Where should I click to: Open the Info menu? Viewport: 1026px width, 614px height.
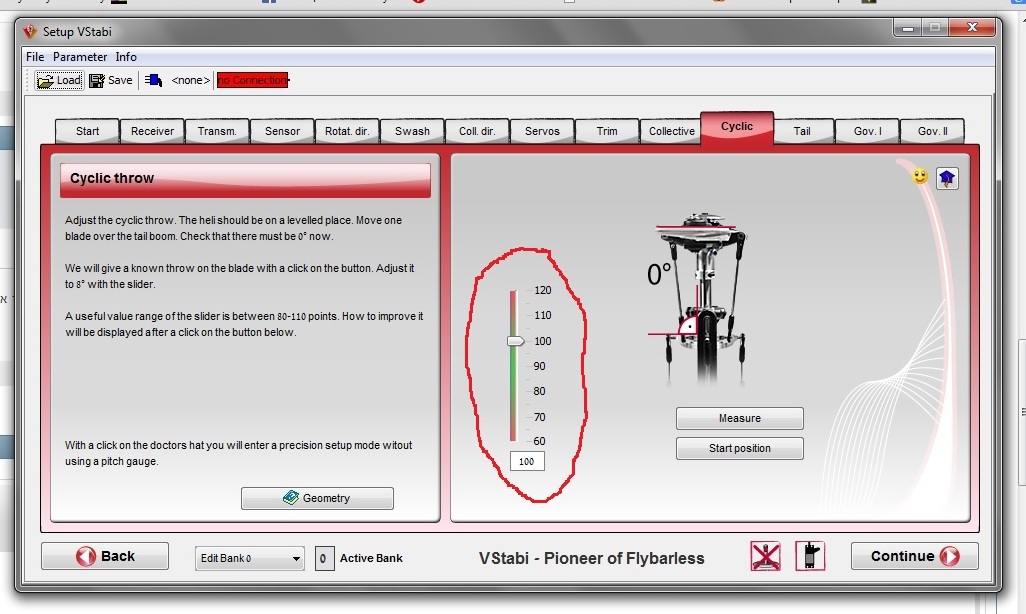pyautogui.click(x=126, y=57)
